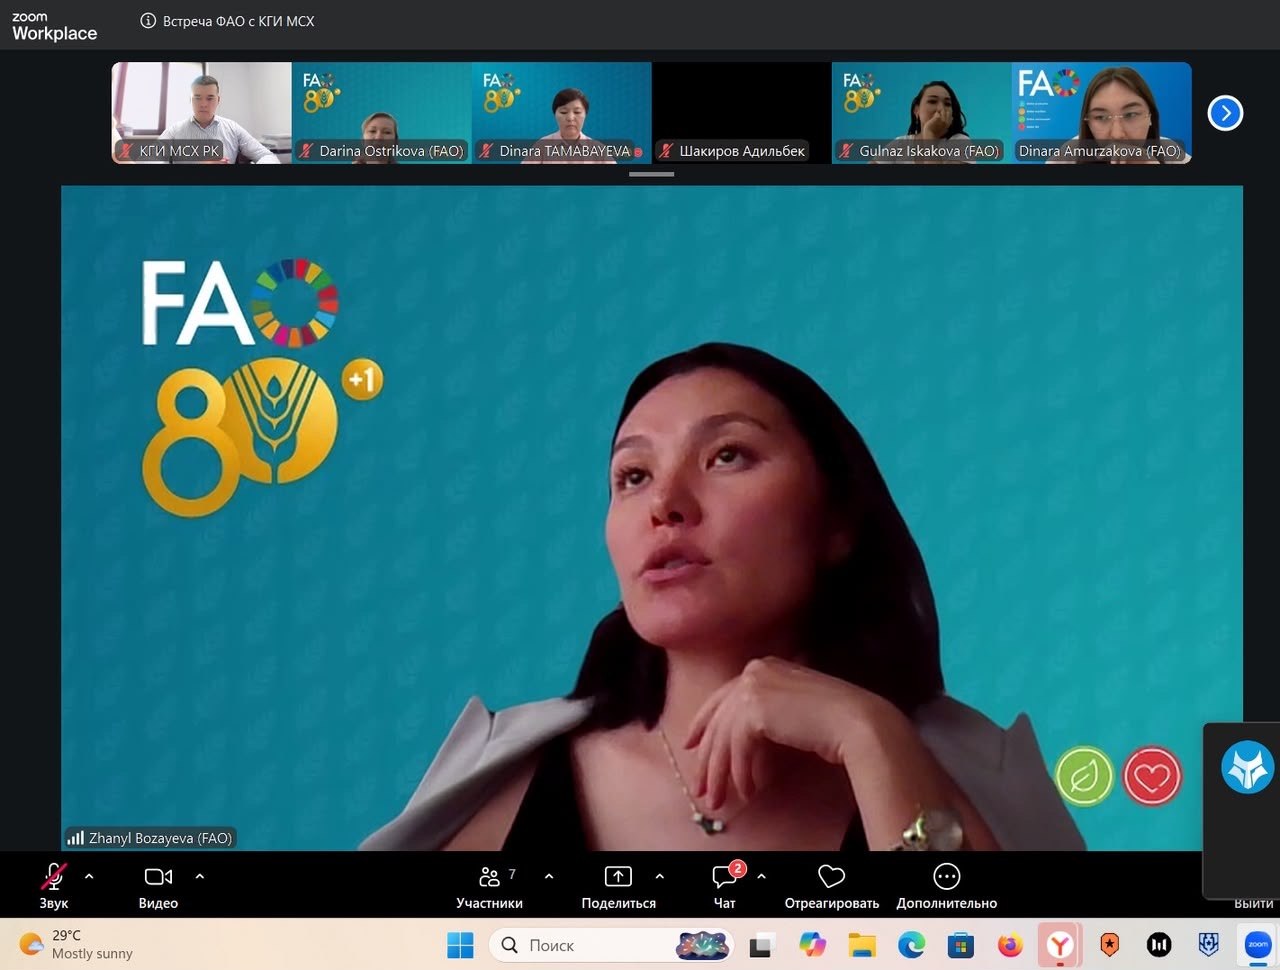Open Дополнительно more options menu
The image size is (1280, 970).
947,885
